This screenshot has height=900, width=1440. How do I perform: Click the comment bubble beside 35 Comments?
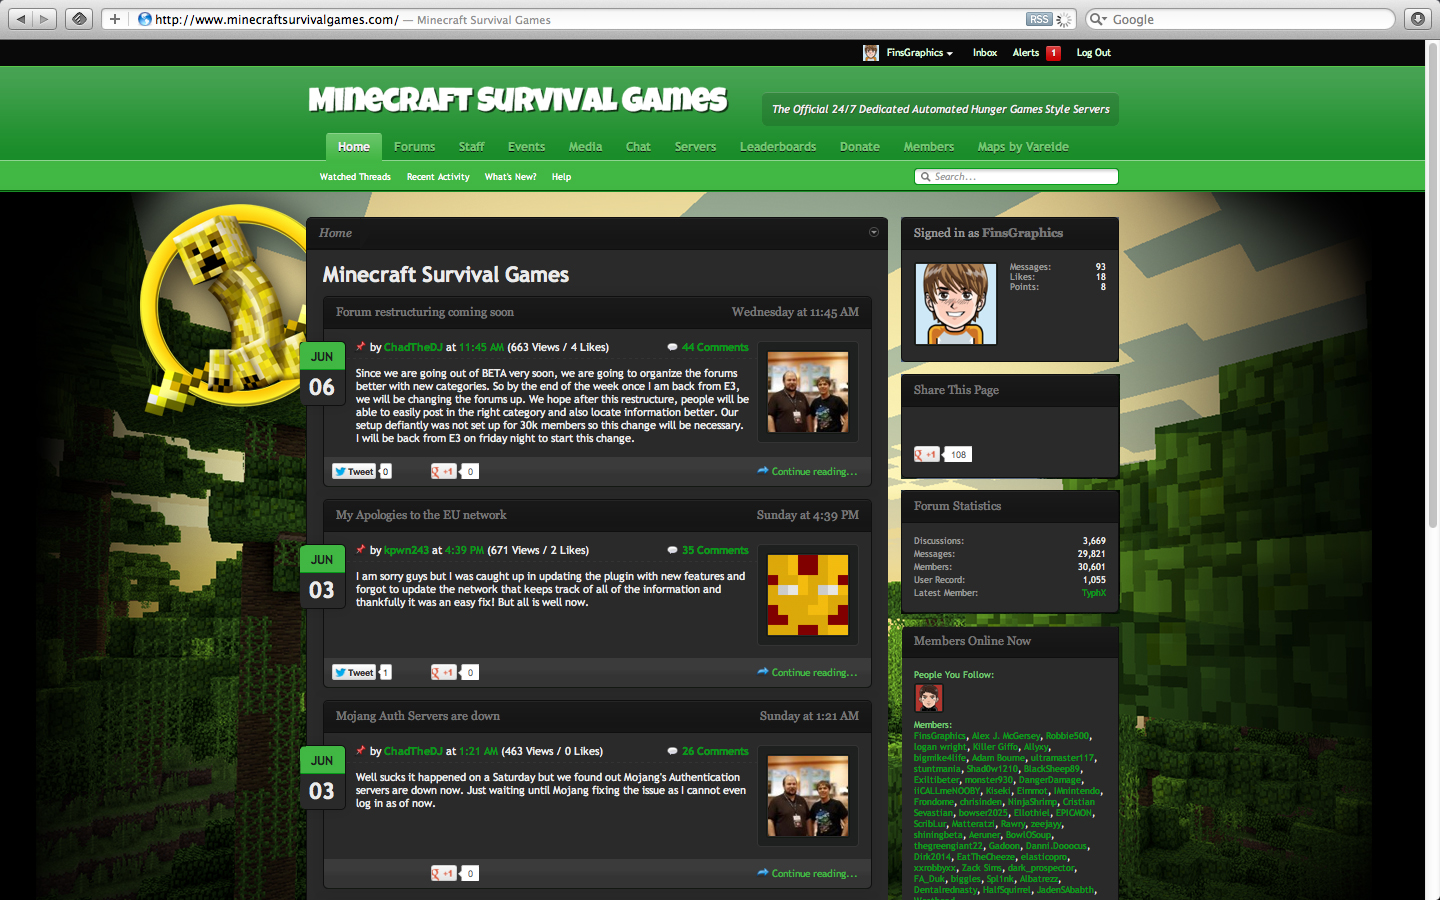pos(673,550)
